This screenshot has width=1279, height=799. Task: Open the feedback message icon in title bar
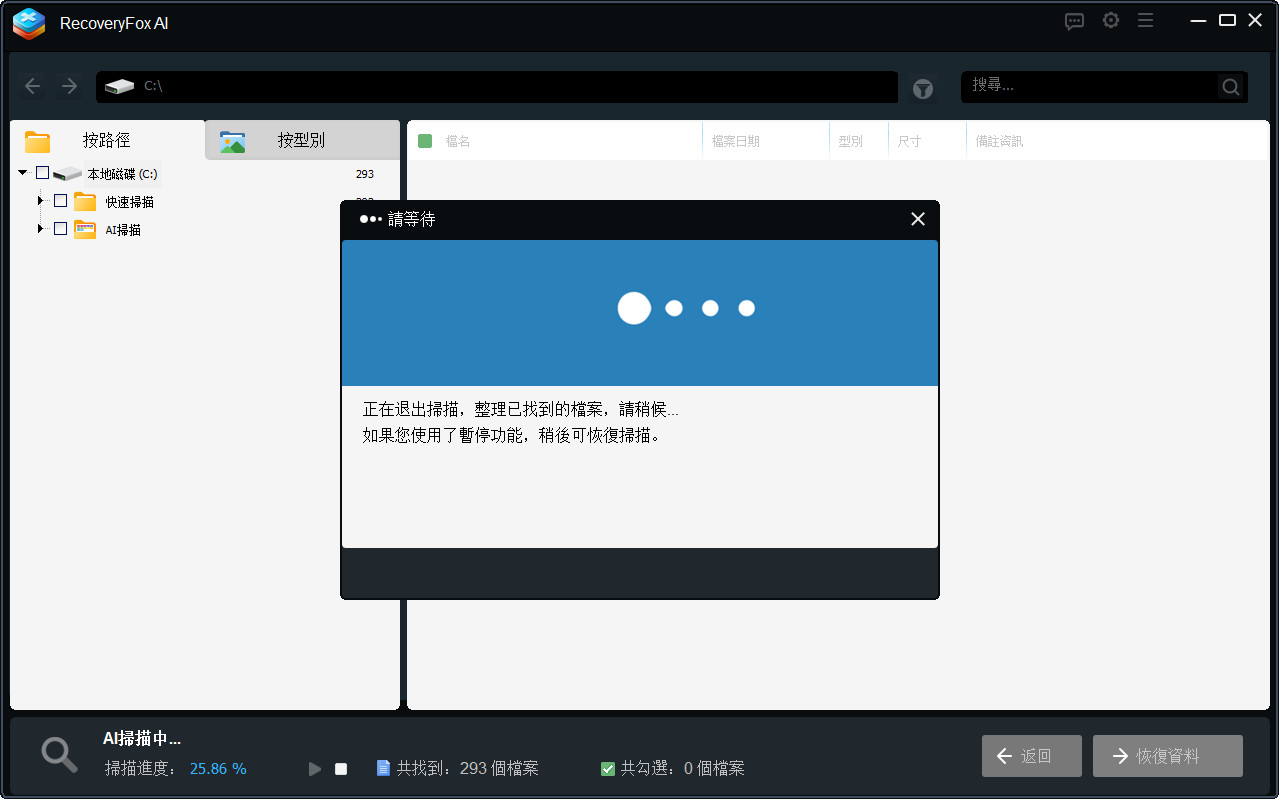coord(1074,20)
